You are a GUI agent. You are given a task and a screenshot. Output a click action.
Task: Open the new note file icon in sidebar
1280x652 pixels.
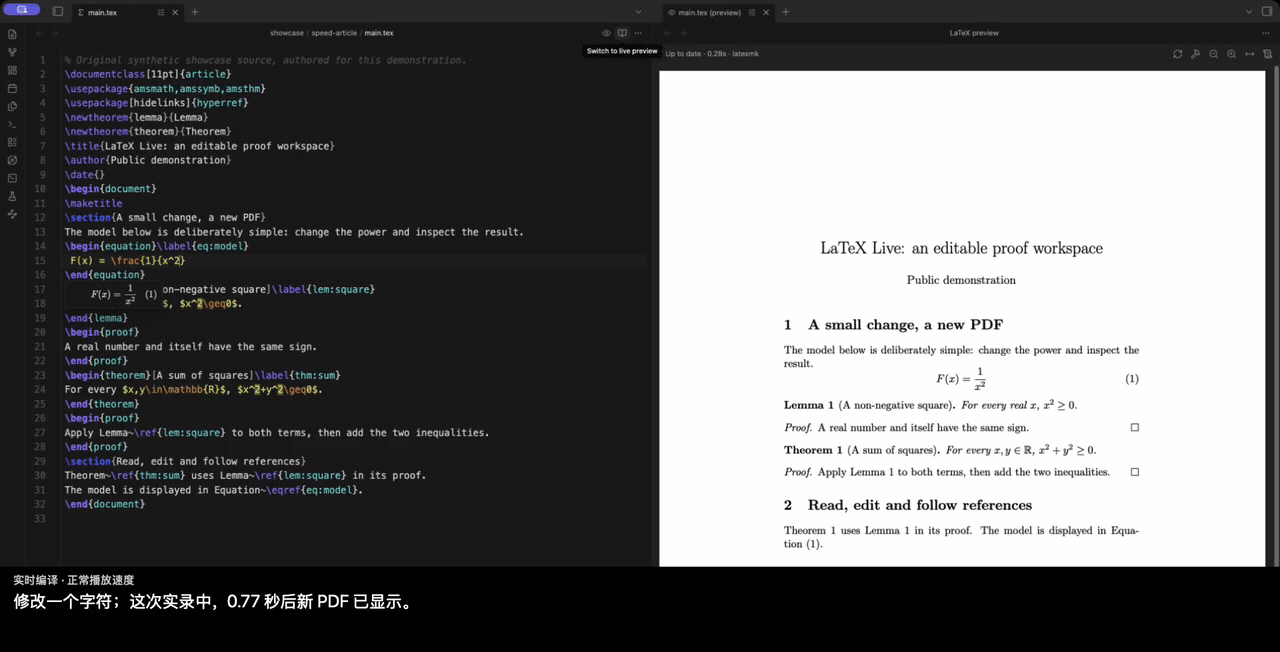point(12,34)
